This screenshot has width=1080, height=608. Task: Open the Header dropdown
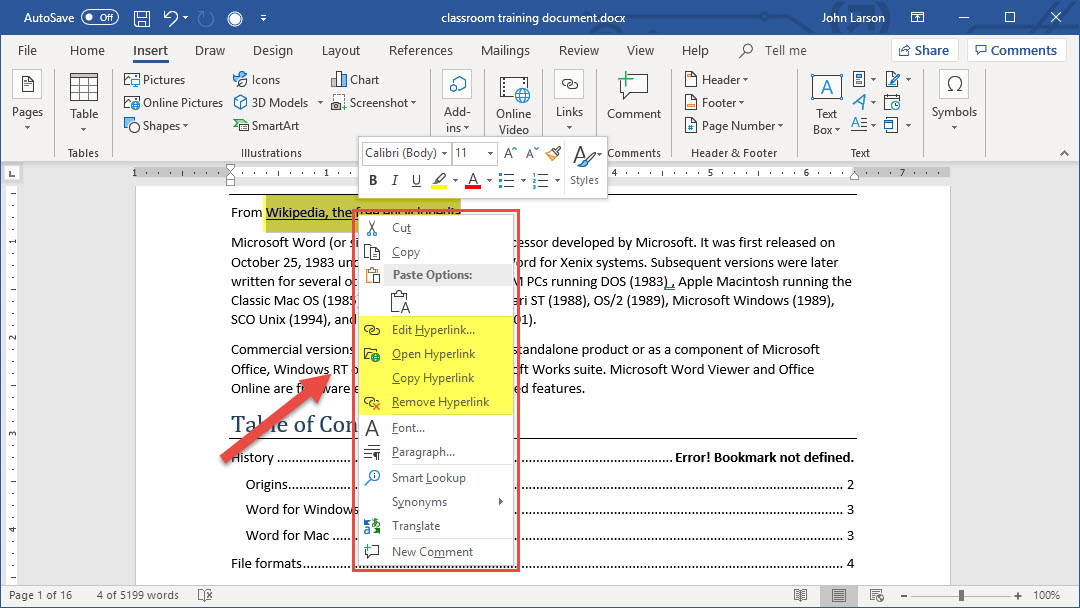coord(719,80)
